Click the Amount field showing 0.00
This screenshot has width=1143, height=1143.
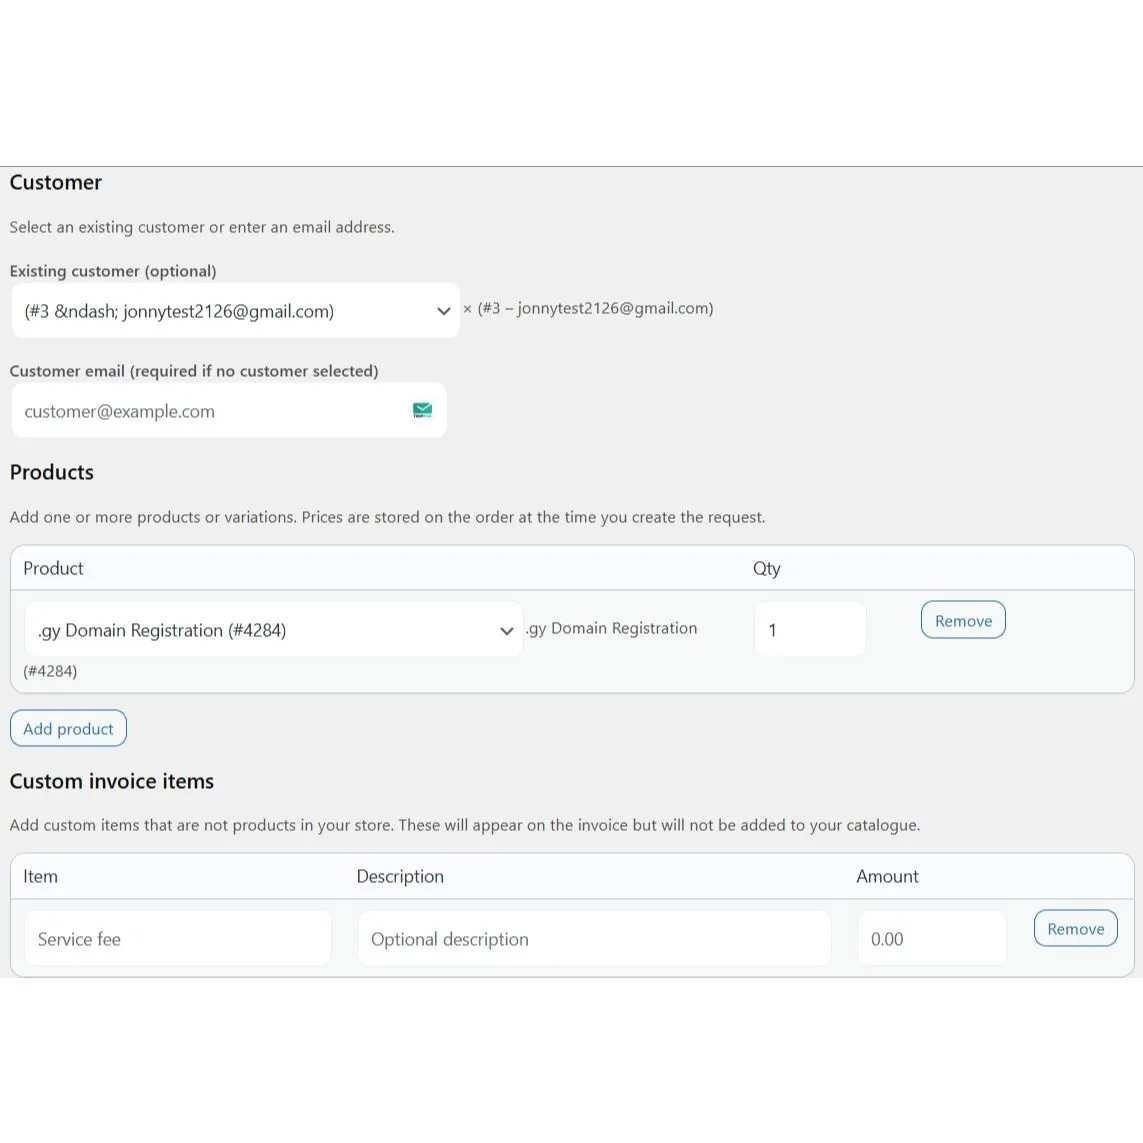pyautogui.click(x=930, y=939)
